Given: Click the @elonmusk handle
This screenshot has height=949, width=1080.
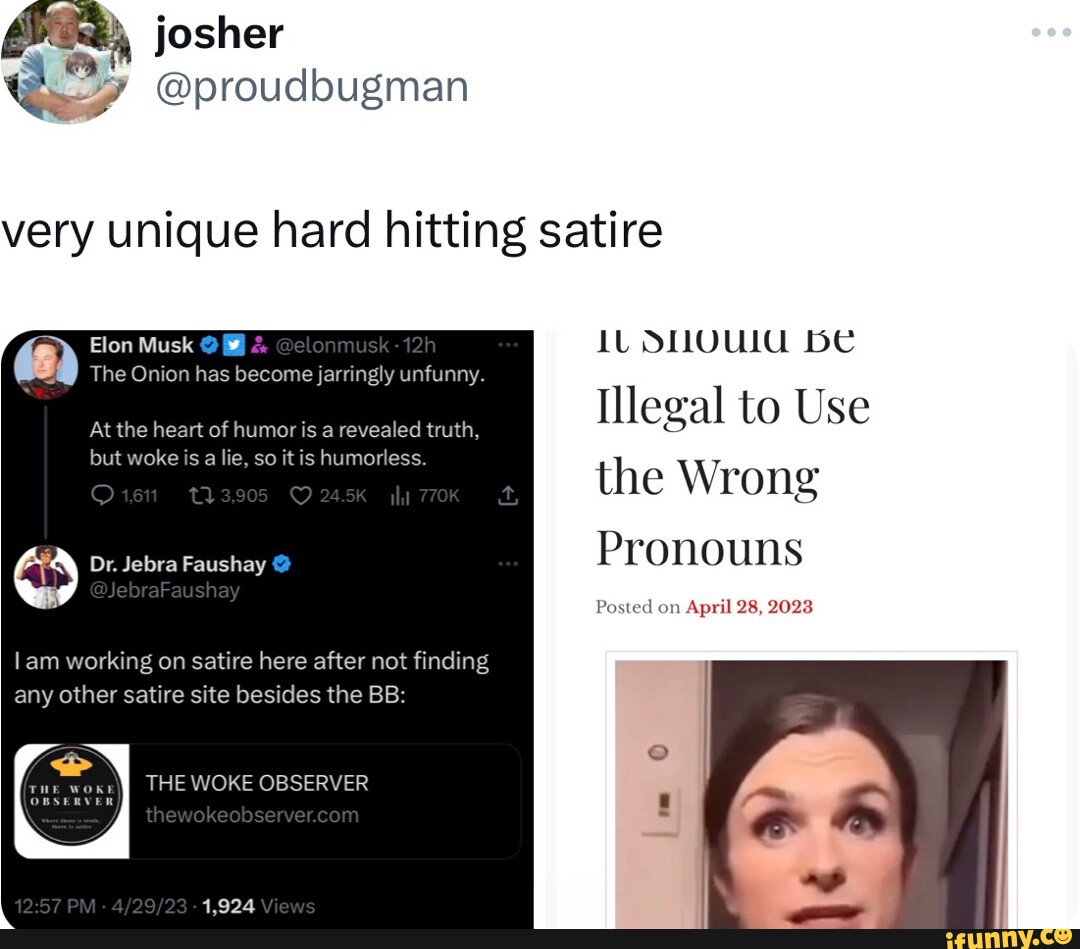Looking at the screenshot, I should pos(331,344).
